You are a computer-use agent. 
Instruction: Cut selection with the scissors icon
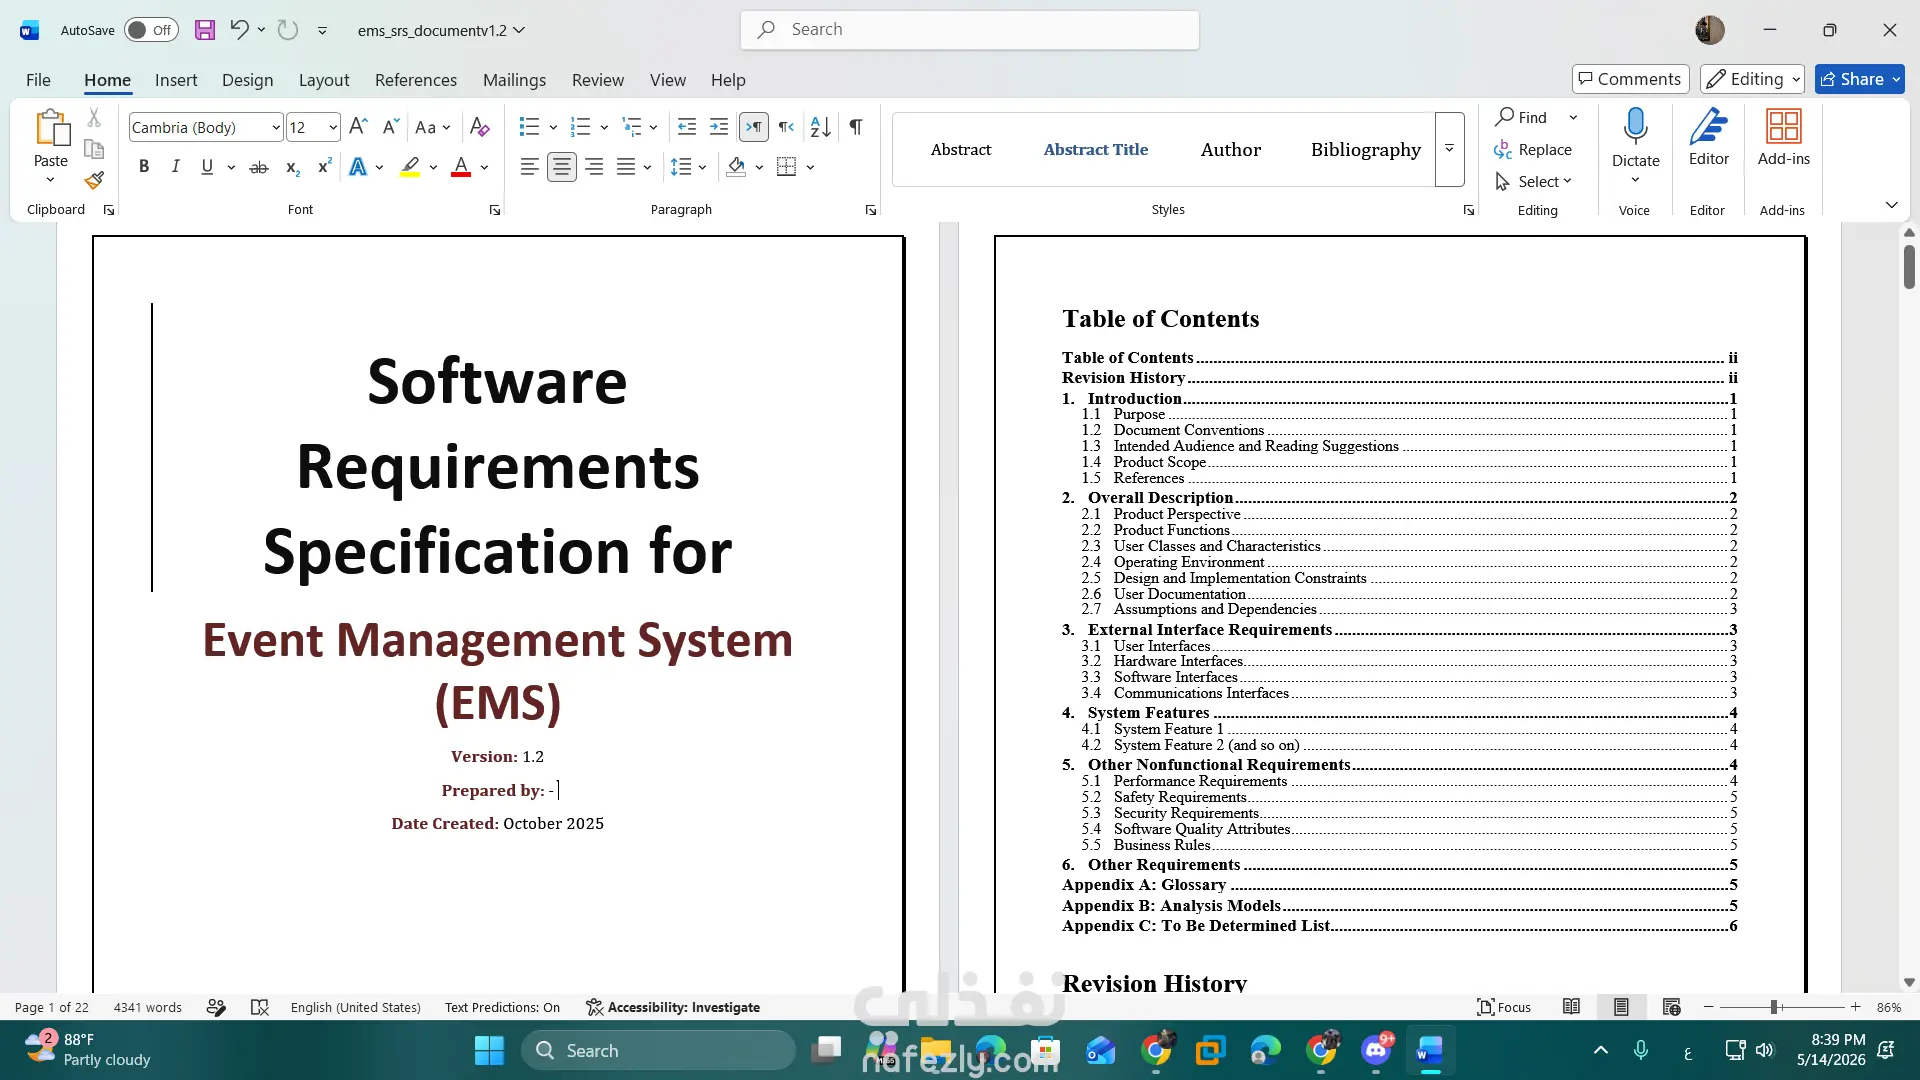coord(94,118)
